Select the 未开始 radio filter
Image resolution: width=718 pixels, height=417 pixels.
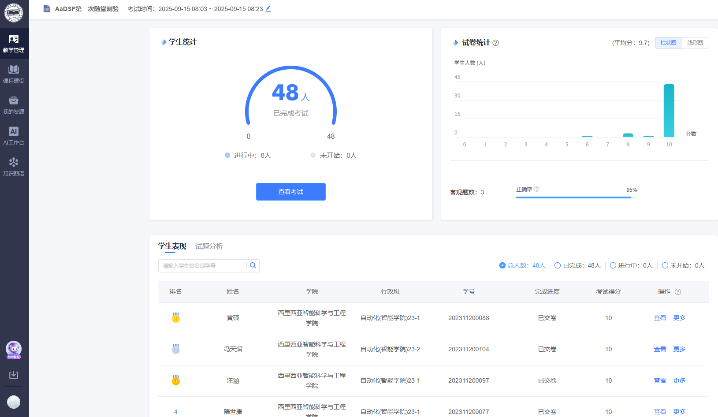click(667, 266)
